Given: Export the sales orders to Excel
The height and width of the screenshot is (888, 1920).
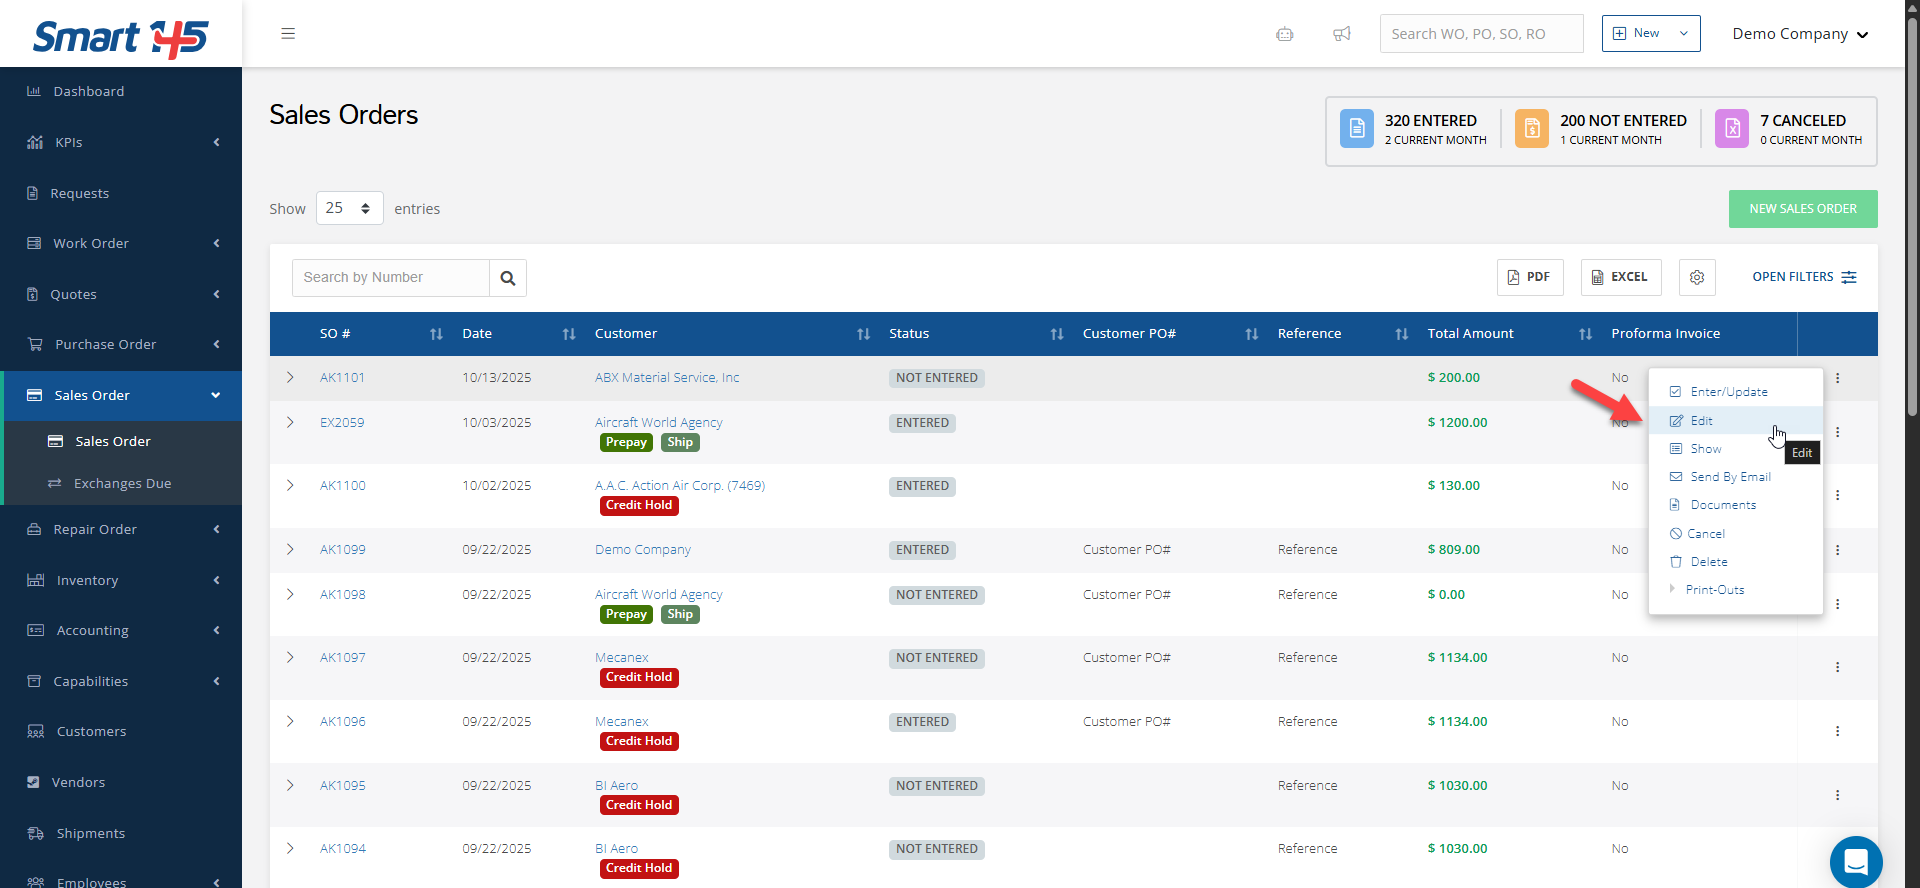Looking at the screenshot, I should pos(1620,278).
